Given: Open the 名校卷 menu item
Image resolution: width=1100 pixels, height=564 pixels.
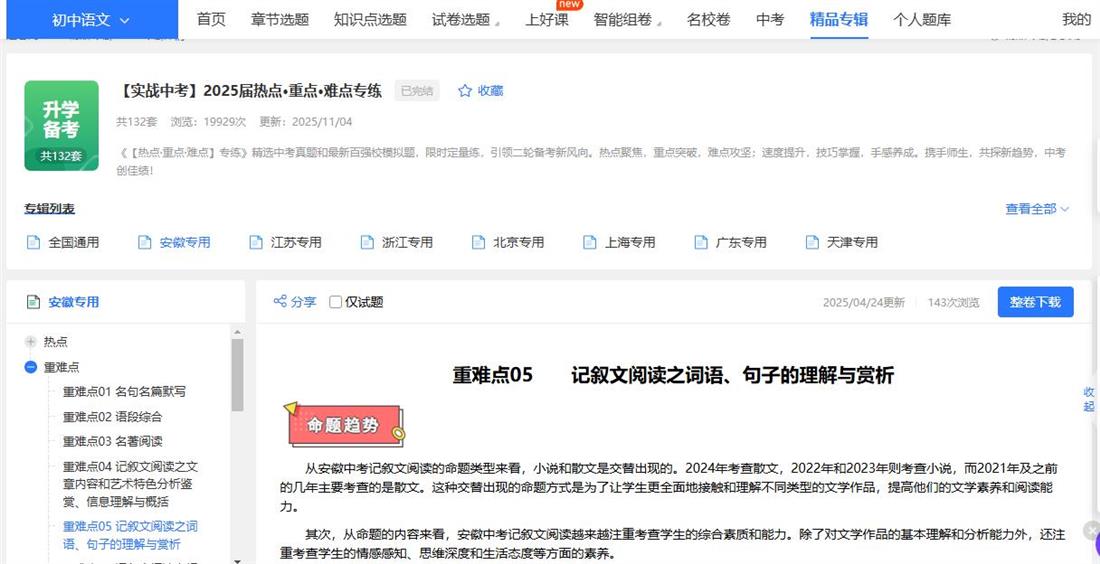Looking at the screenshot, I should [x=708, y=20].
